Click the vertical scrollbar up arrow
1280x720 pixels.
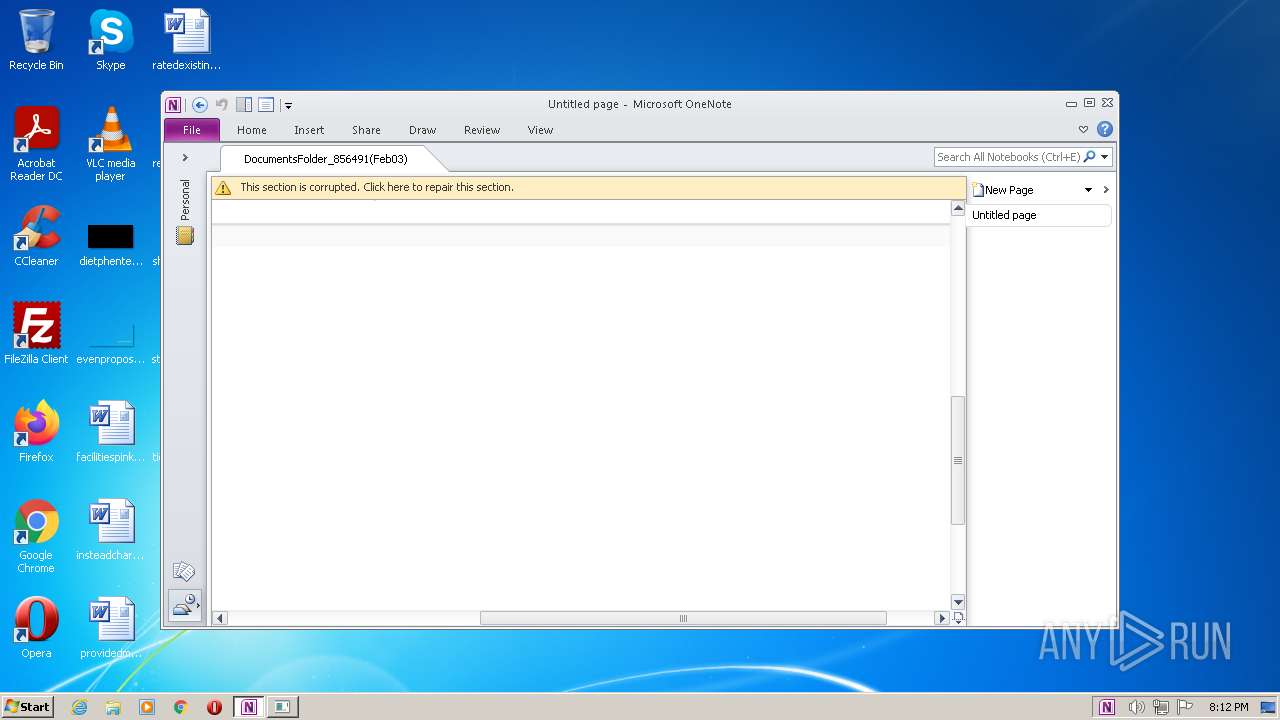[x=958, y=208]
